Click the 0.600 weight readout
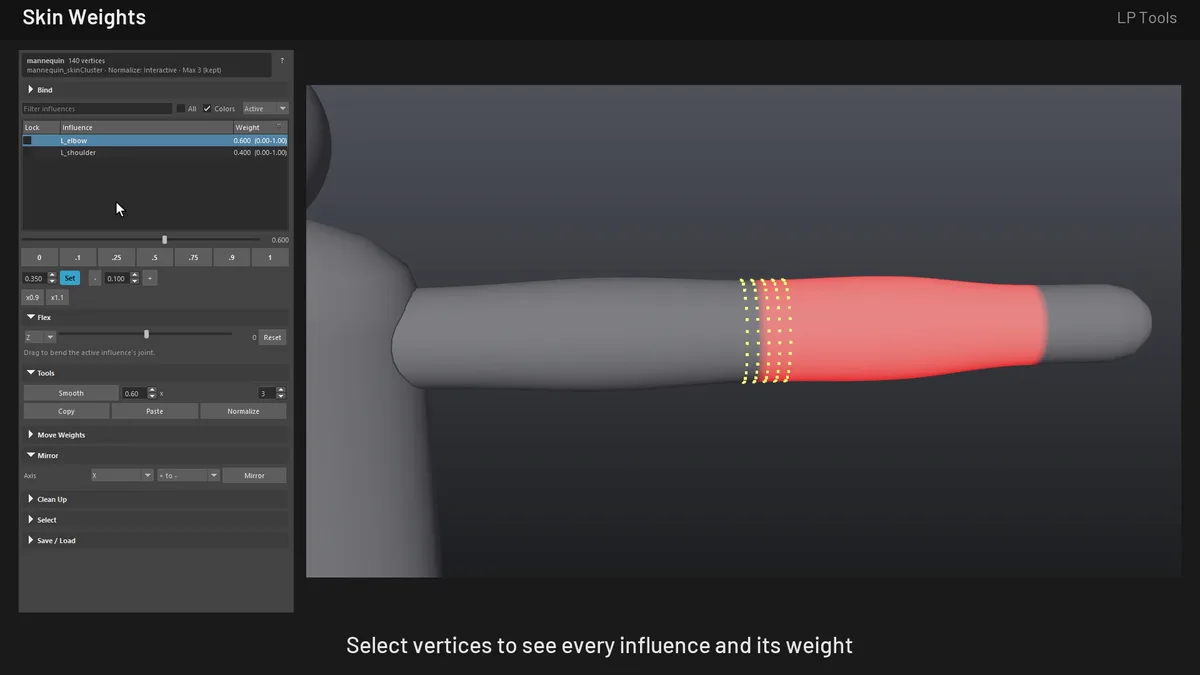Image resolution: width=1200 pixels, height=675 pixels. 280,240
